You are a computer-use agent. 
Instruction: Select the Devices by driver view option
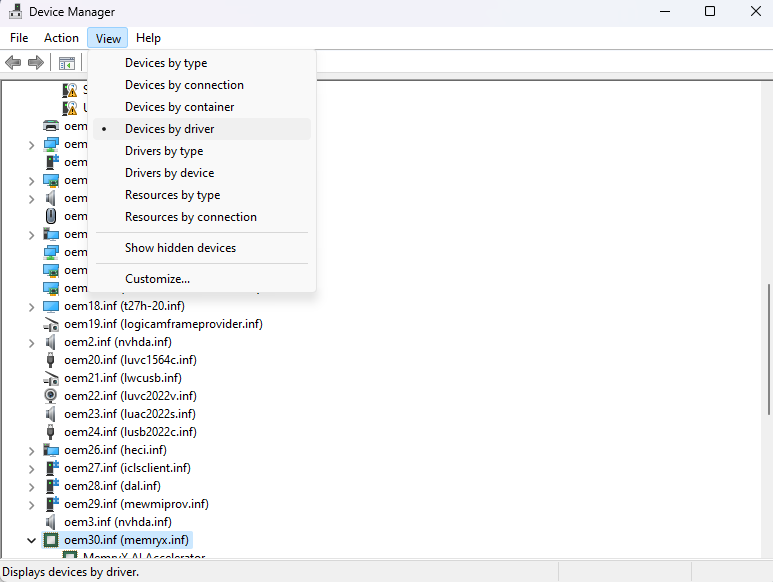(169, 129)
